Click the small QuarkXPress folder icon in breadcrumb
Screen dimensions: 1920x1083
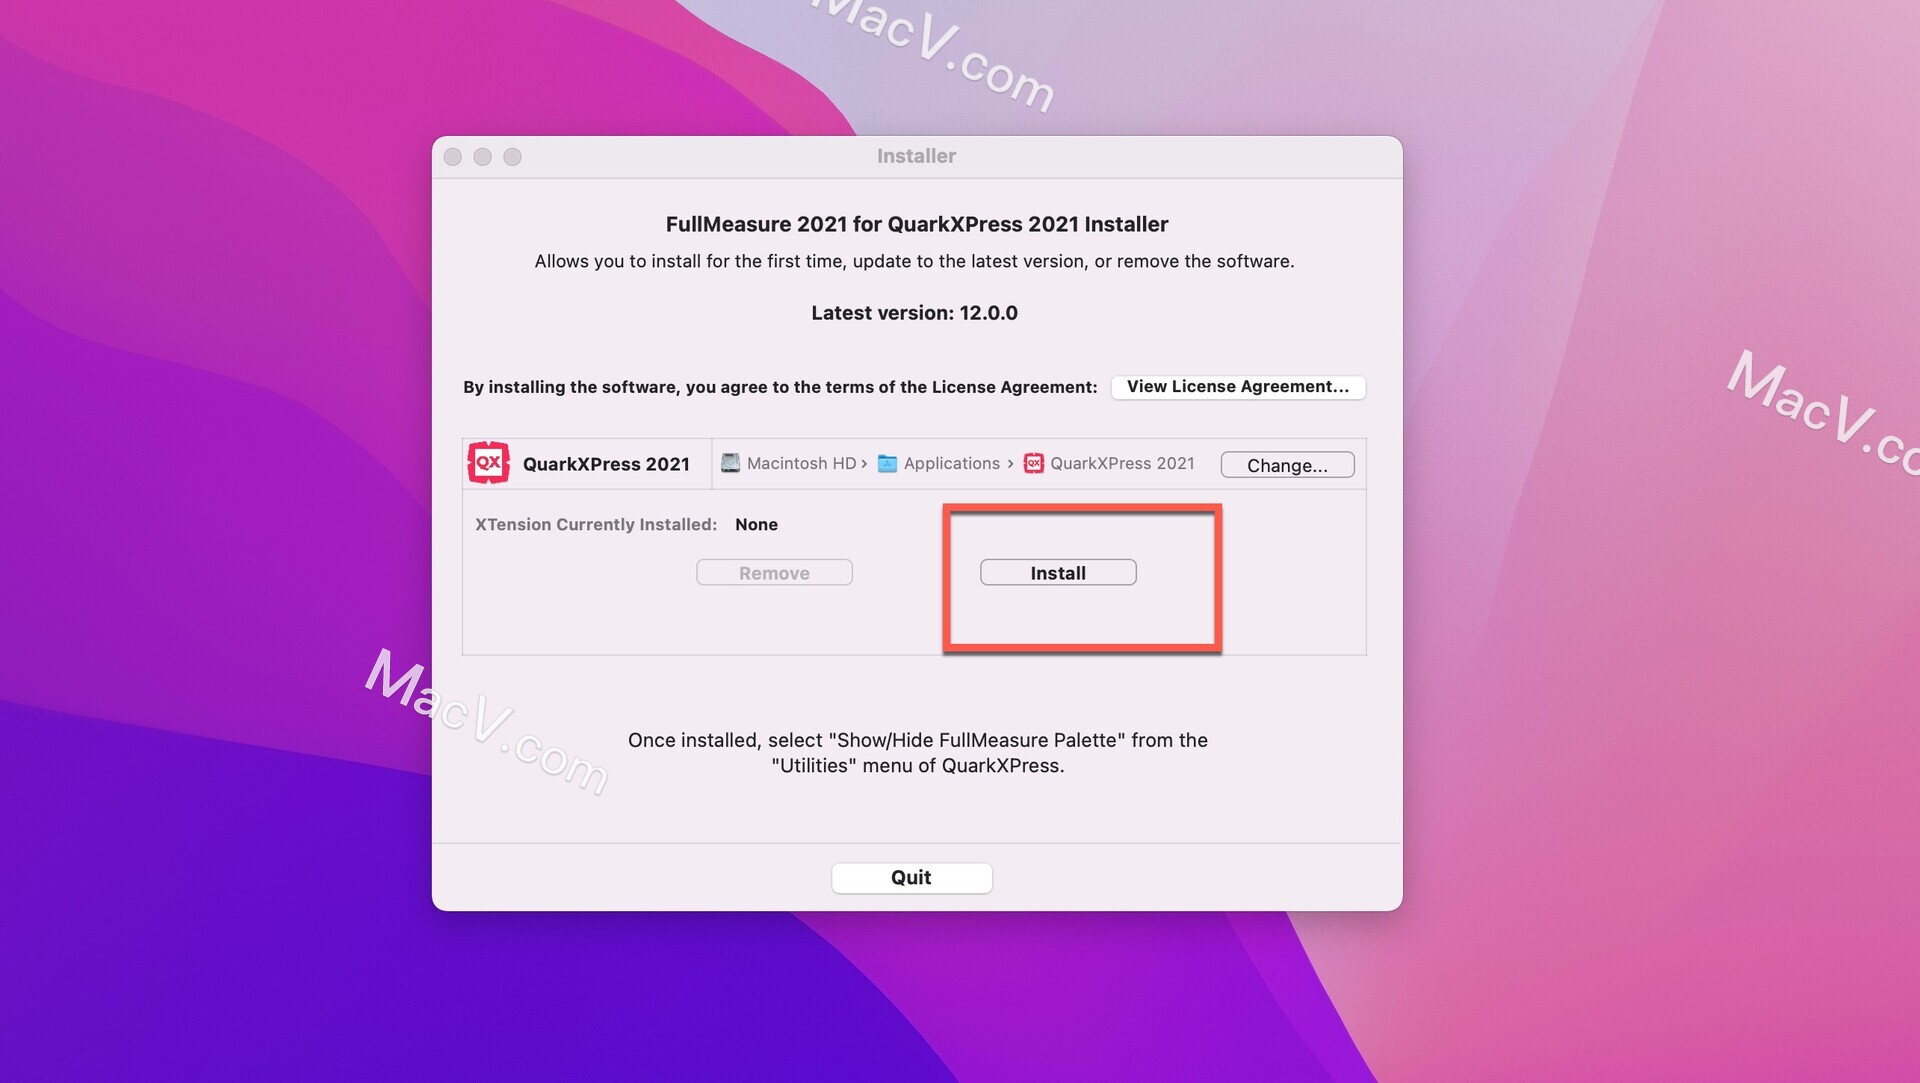pyautogui.click(x=1033, y=462)
